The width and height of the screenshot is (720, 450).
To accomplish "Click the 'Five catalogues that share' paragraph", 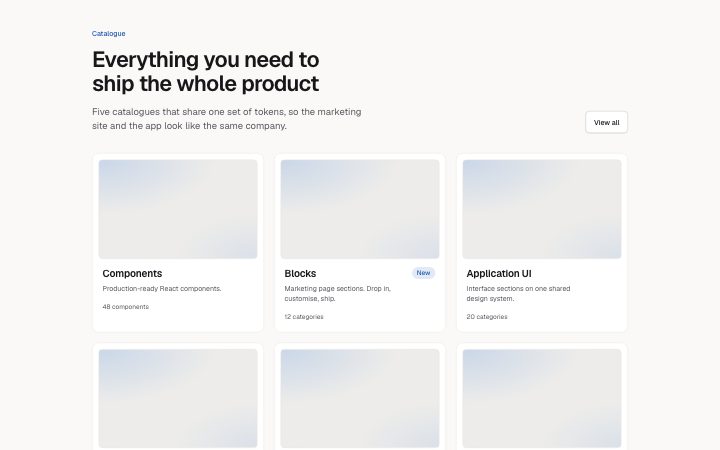I will (226, 118).
